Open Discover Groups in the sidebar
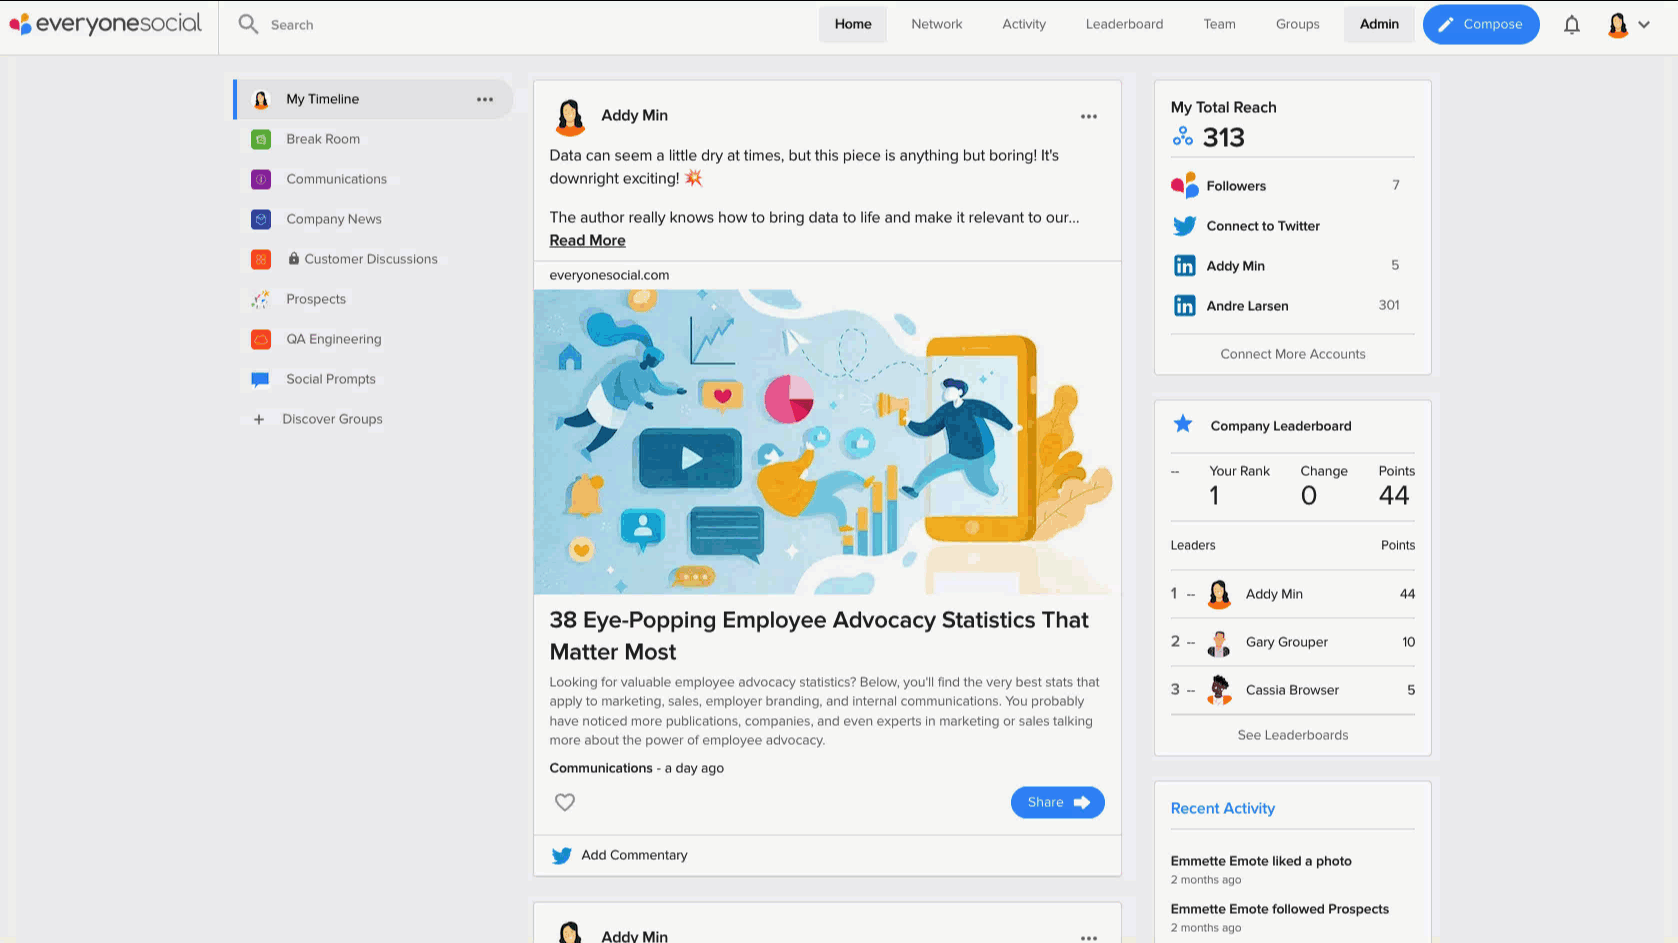 pyautogui.click(x=332, y=419)
